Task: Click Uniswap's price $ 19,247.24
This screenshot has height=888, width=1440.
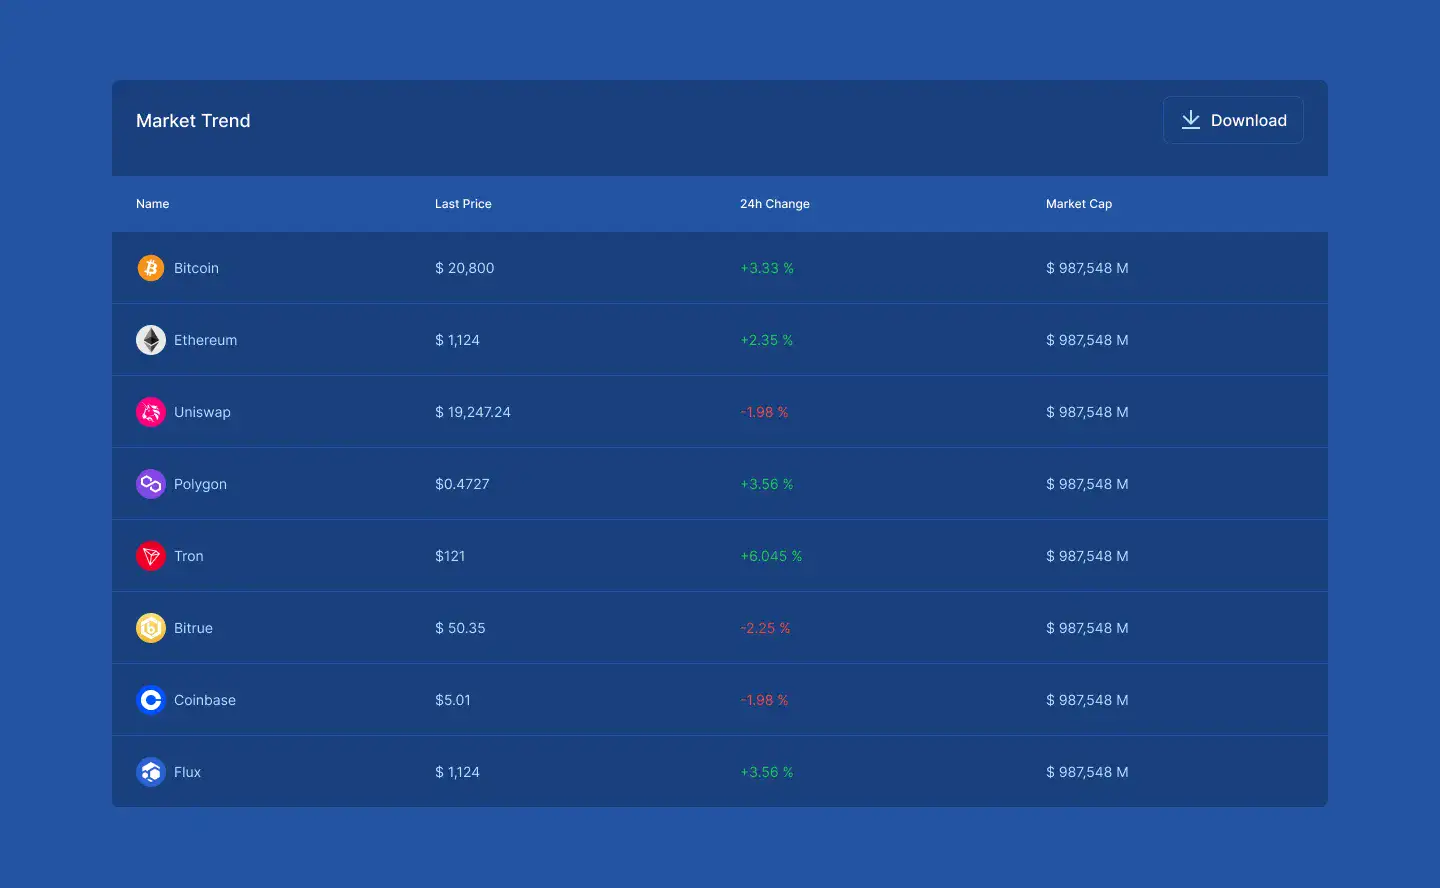Action: tap(473, 412)
